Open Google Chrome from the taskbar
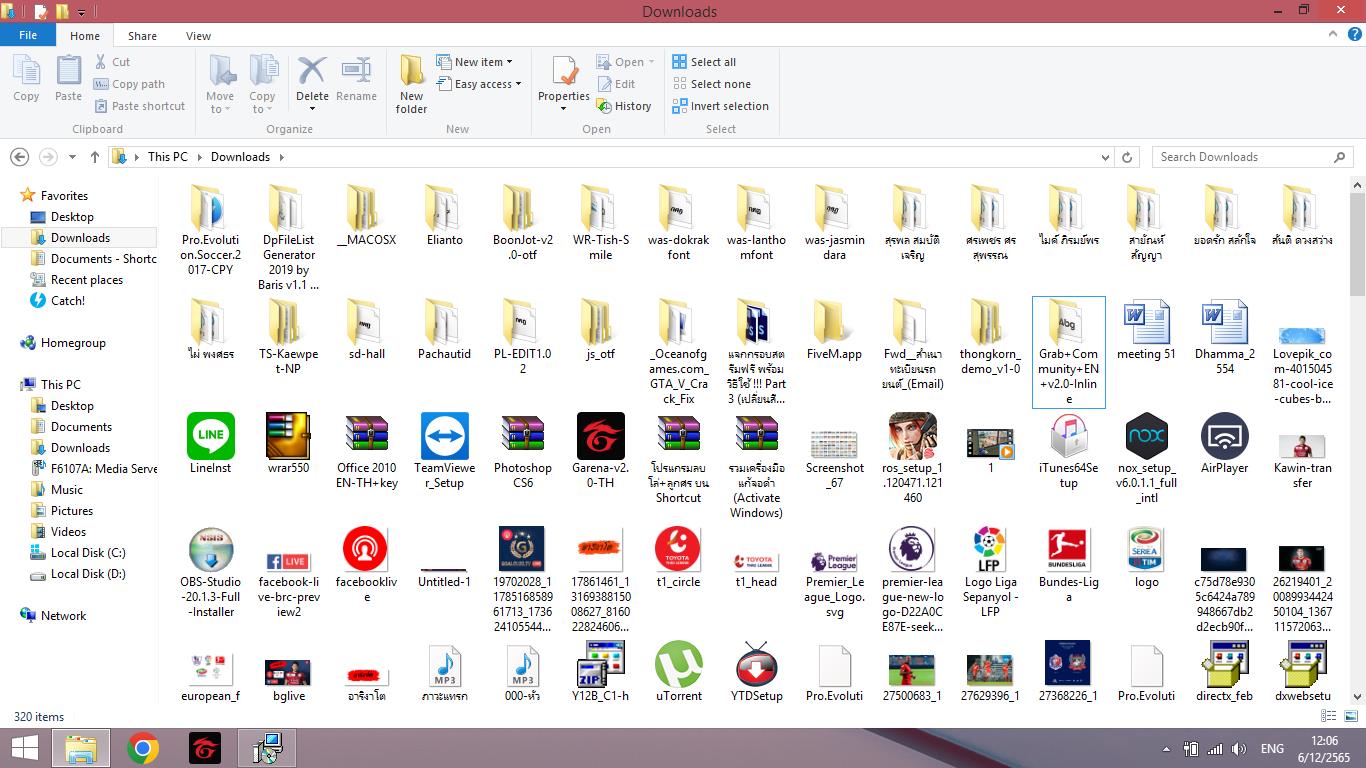The width and height of the screenshot is (1366, 768). coord(143,748)
